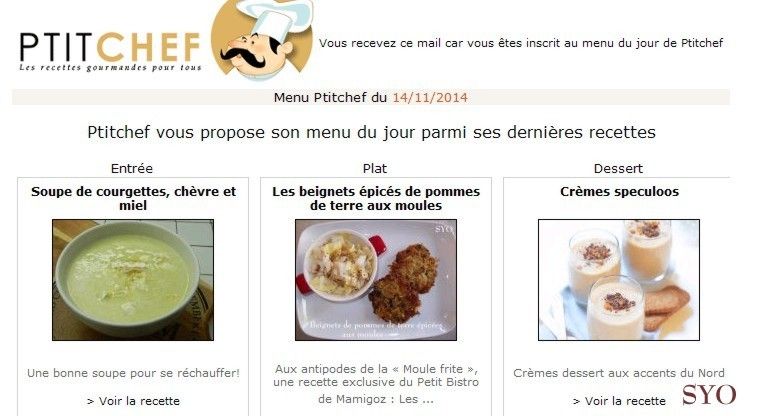Click the Une bonne soupe pour se réchauffer text

[x=133, y=373]
